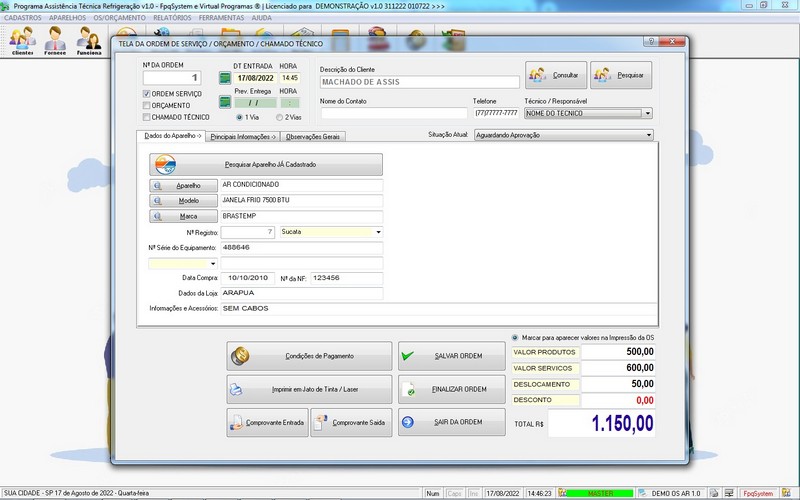Click the printer icon in the status bar
Viewport: 800px width, 500px height.
coord(714,493)
